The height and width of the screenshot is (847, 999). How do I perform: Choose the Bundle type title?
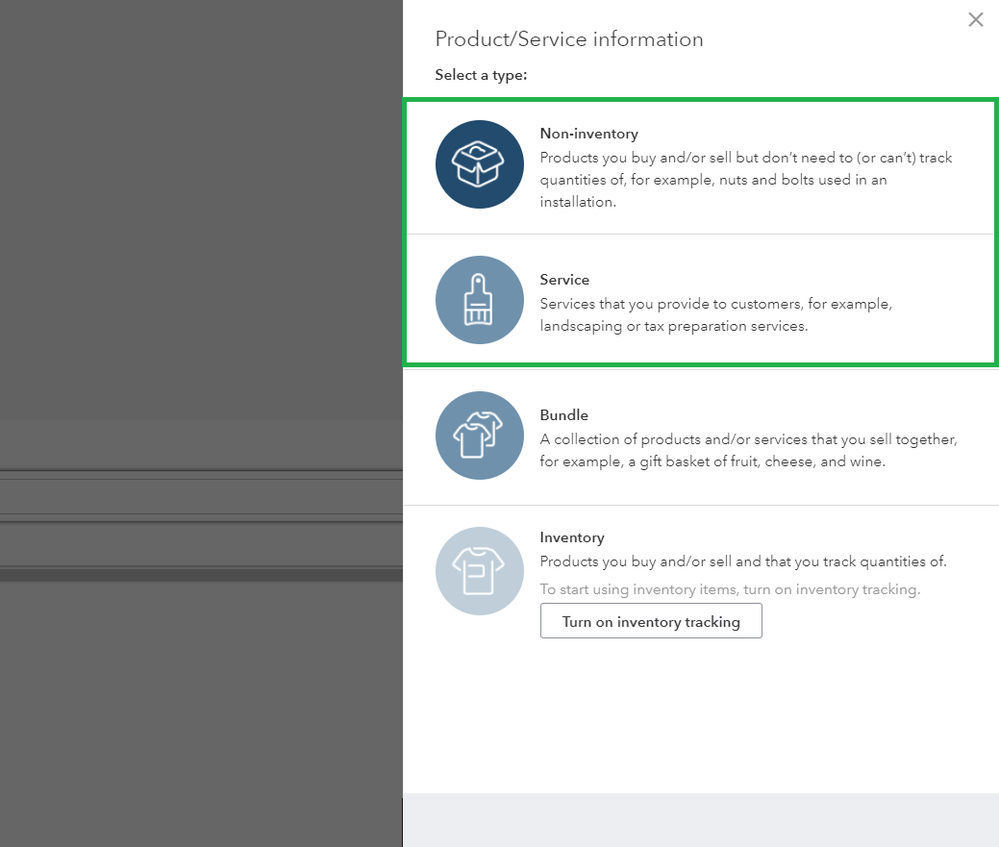[x=564, y=415]
